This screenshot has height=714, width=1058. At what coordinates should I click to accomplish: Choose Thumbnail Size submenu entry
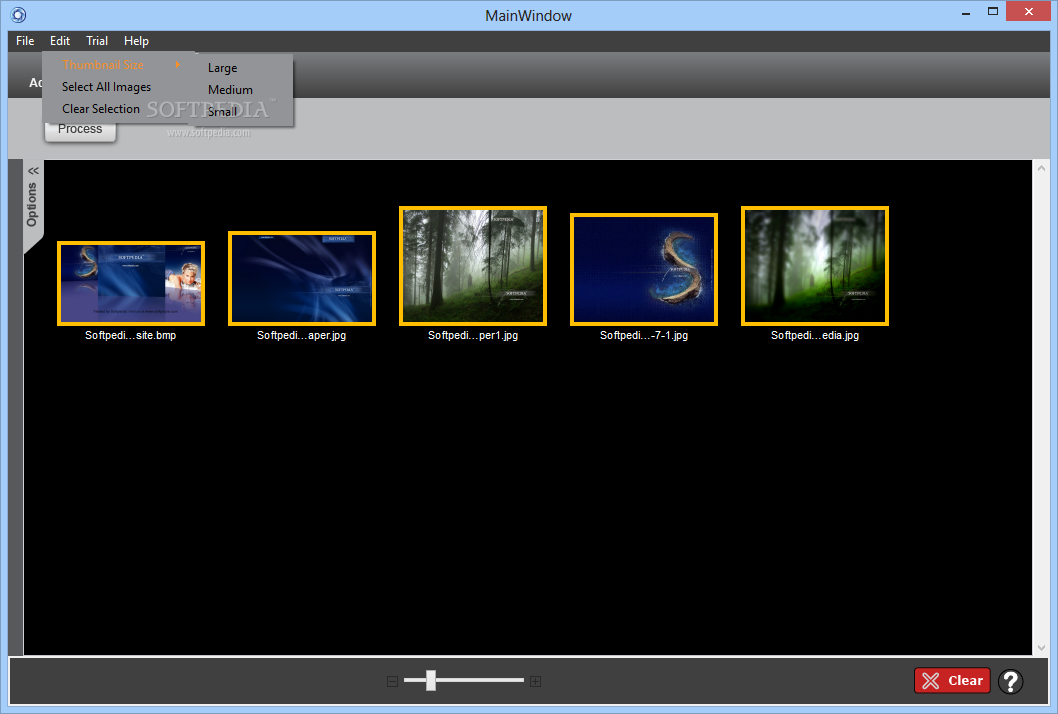pos(119,65)
